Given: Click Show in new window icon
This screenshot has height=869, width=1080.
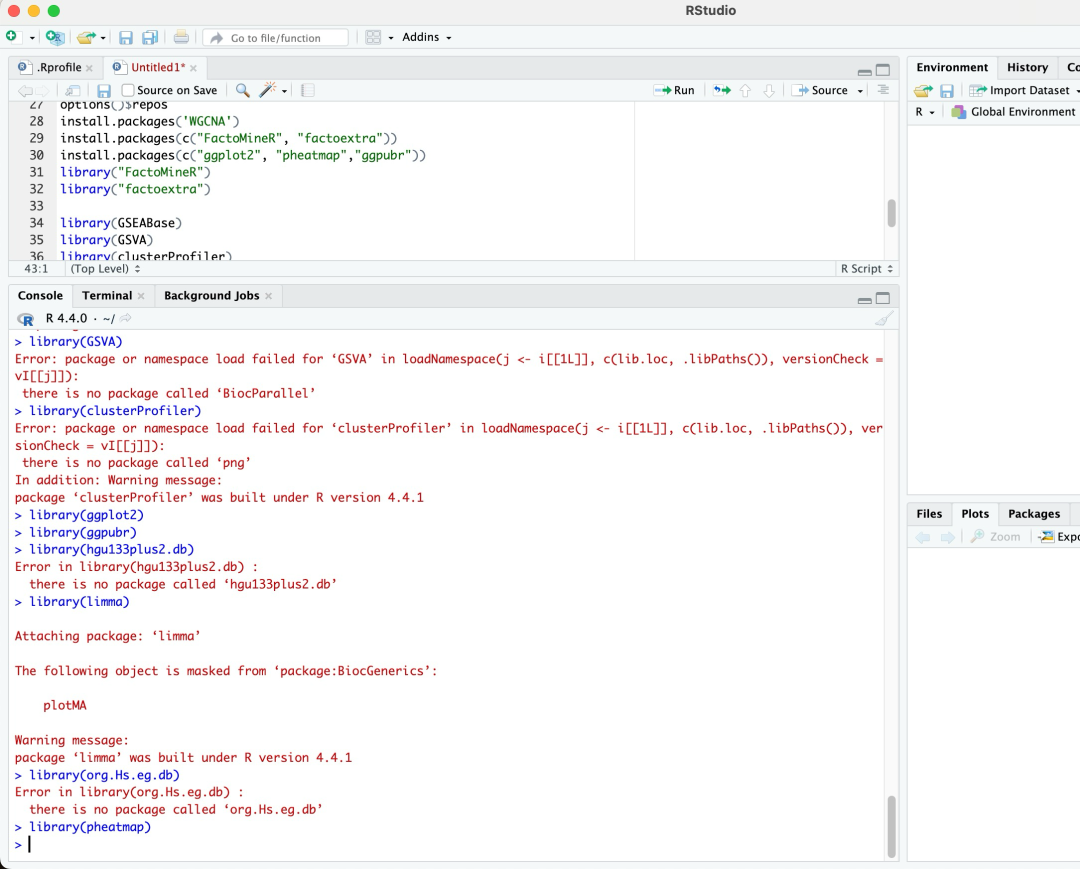Looking at the screenshot, I should [x=72, y=90].
